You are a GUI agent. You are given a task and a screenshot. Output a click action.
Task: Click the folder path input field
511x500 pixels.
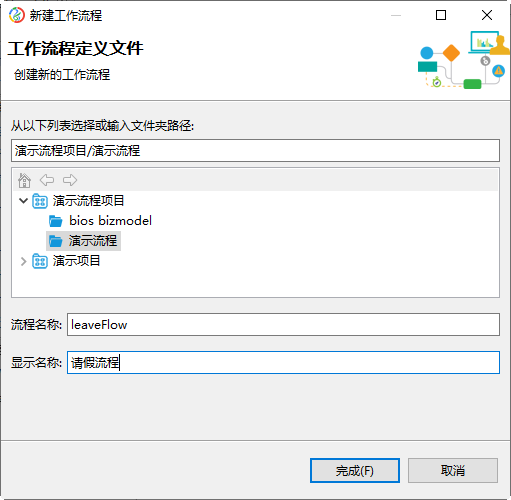click(255, 151)
